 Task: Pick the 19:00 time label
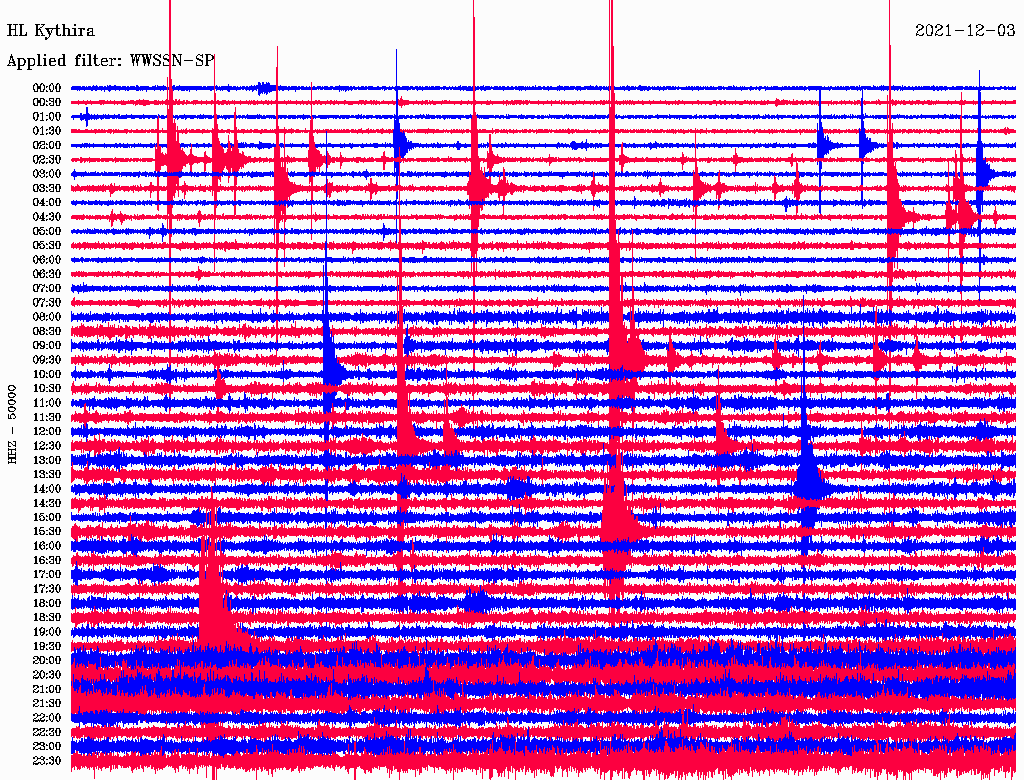click(x=47, y=632)
